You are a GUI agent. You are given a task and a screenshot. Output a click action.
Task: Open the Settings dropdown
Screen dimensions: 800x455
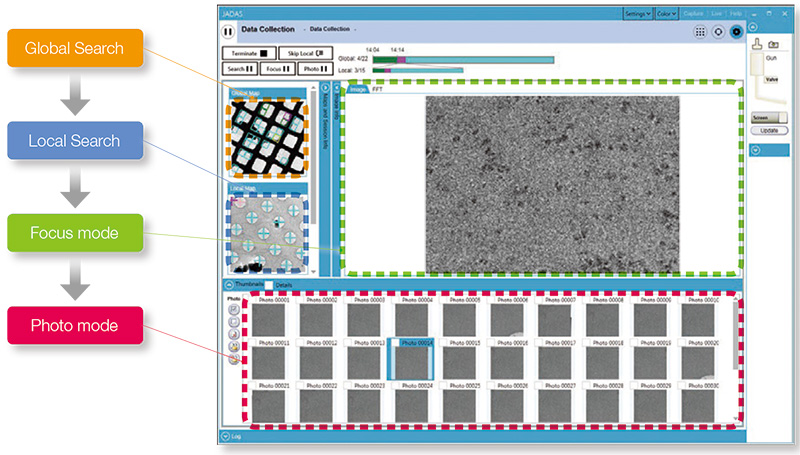[x=637, y=14]
